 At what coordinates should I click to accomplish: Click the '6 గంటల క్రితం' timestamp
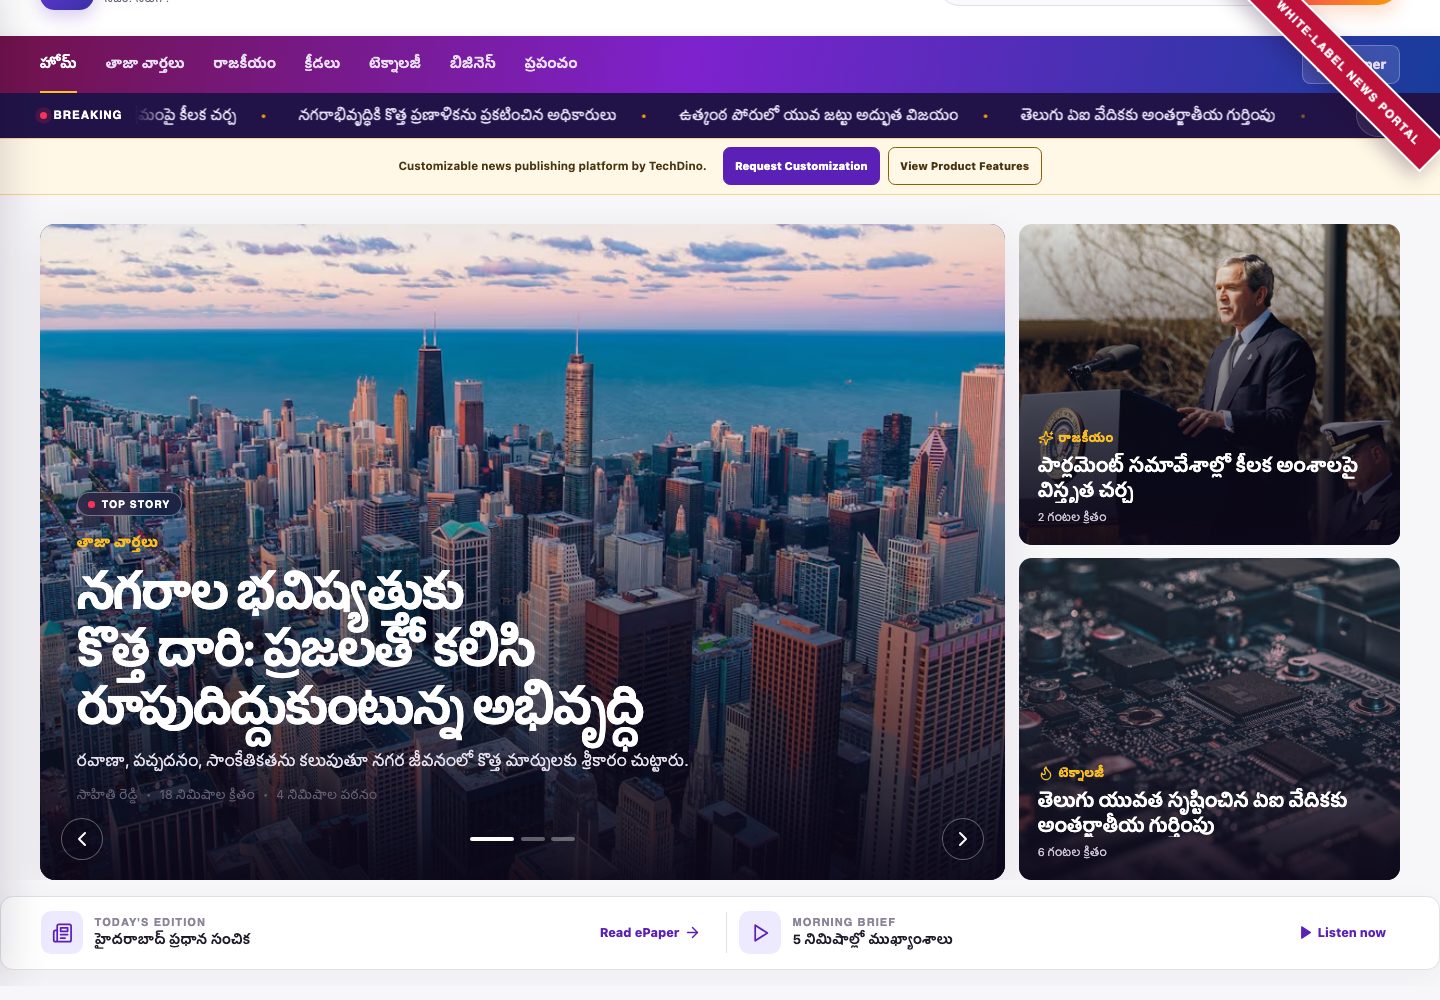pyautogui.click(x=1072, y=852)
